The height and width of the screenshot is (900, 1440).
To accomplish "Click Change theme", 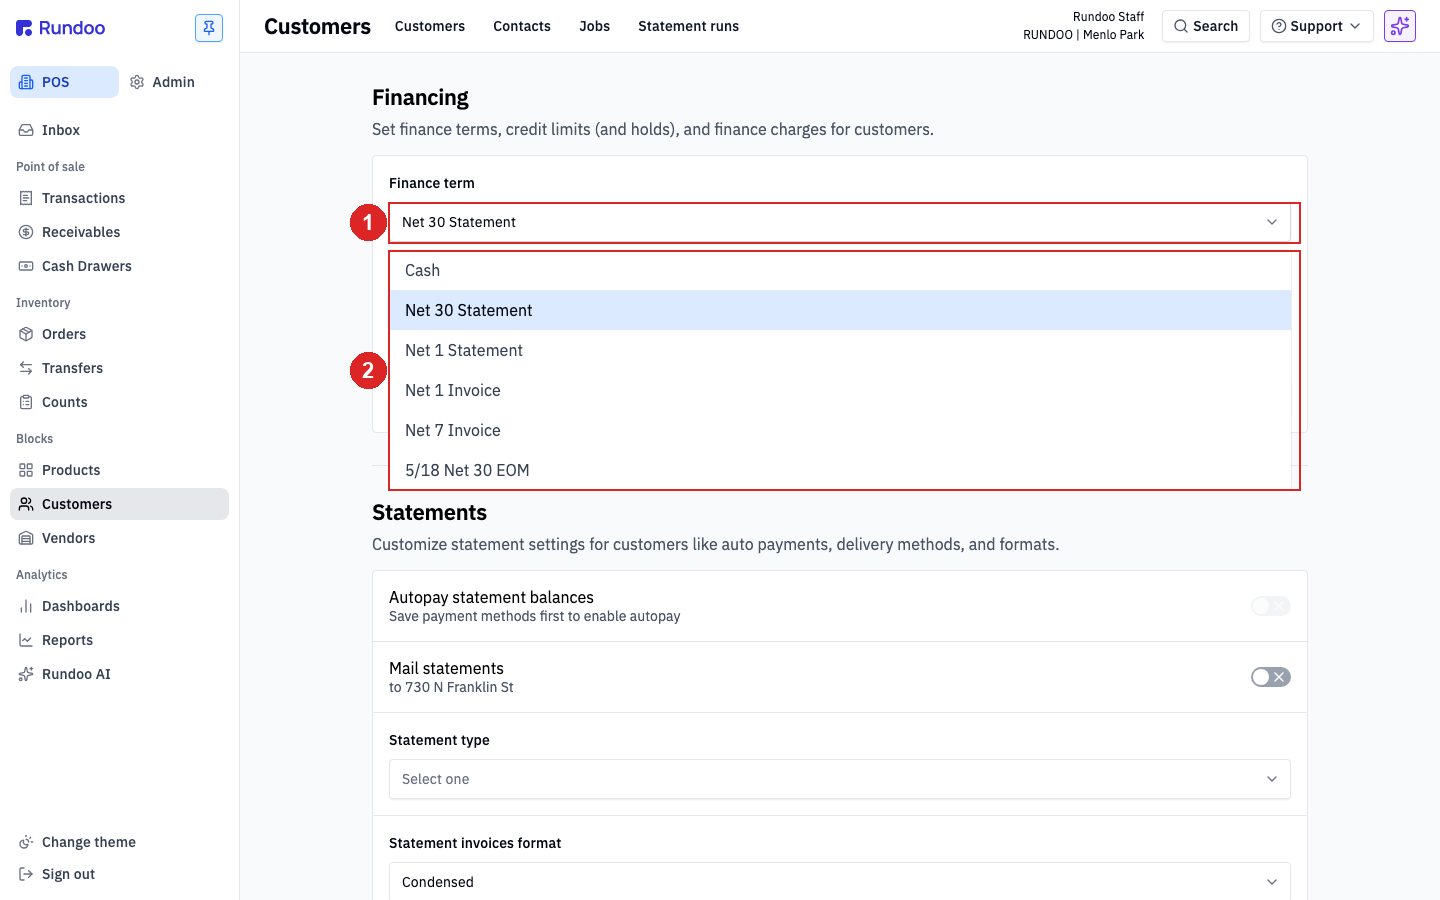I will tap(120, 842).
